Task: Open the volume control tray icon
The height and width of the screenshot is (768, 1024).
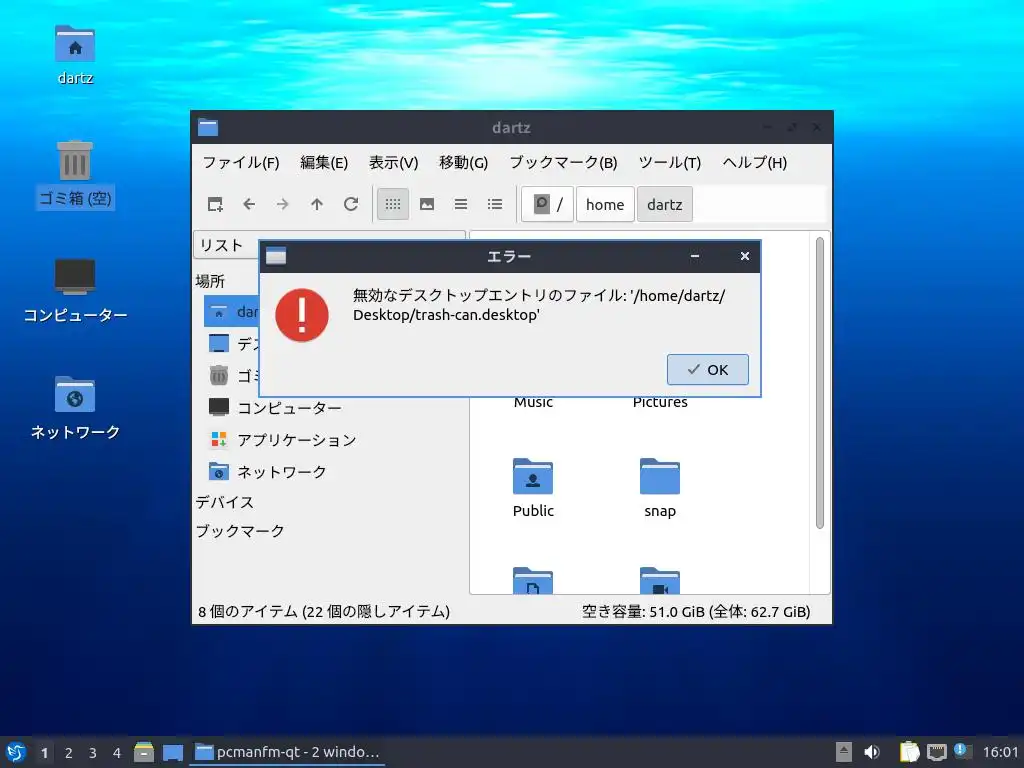Action: coord(872,752)
